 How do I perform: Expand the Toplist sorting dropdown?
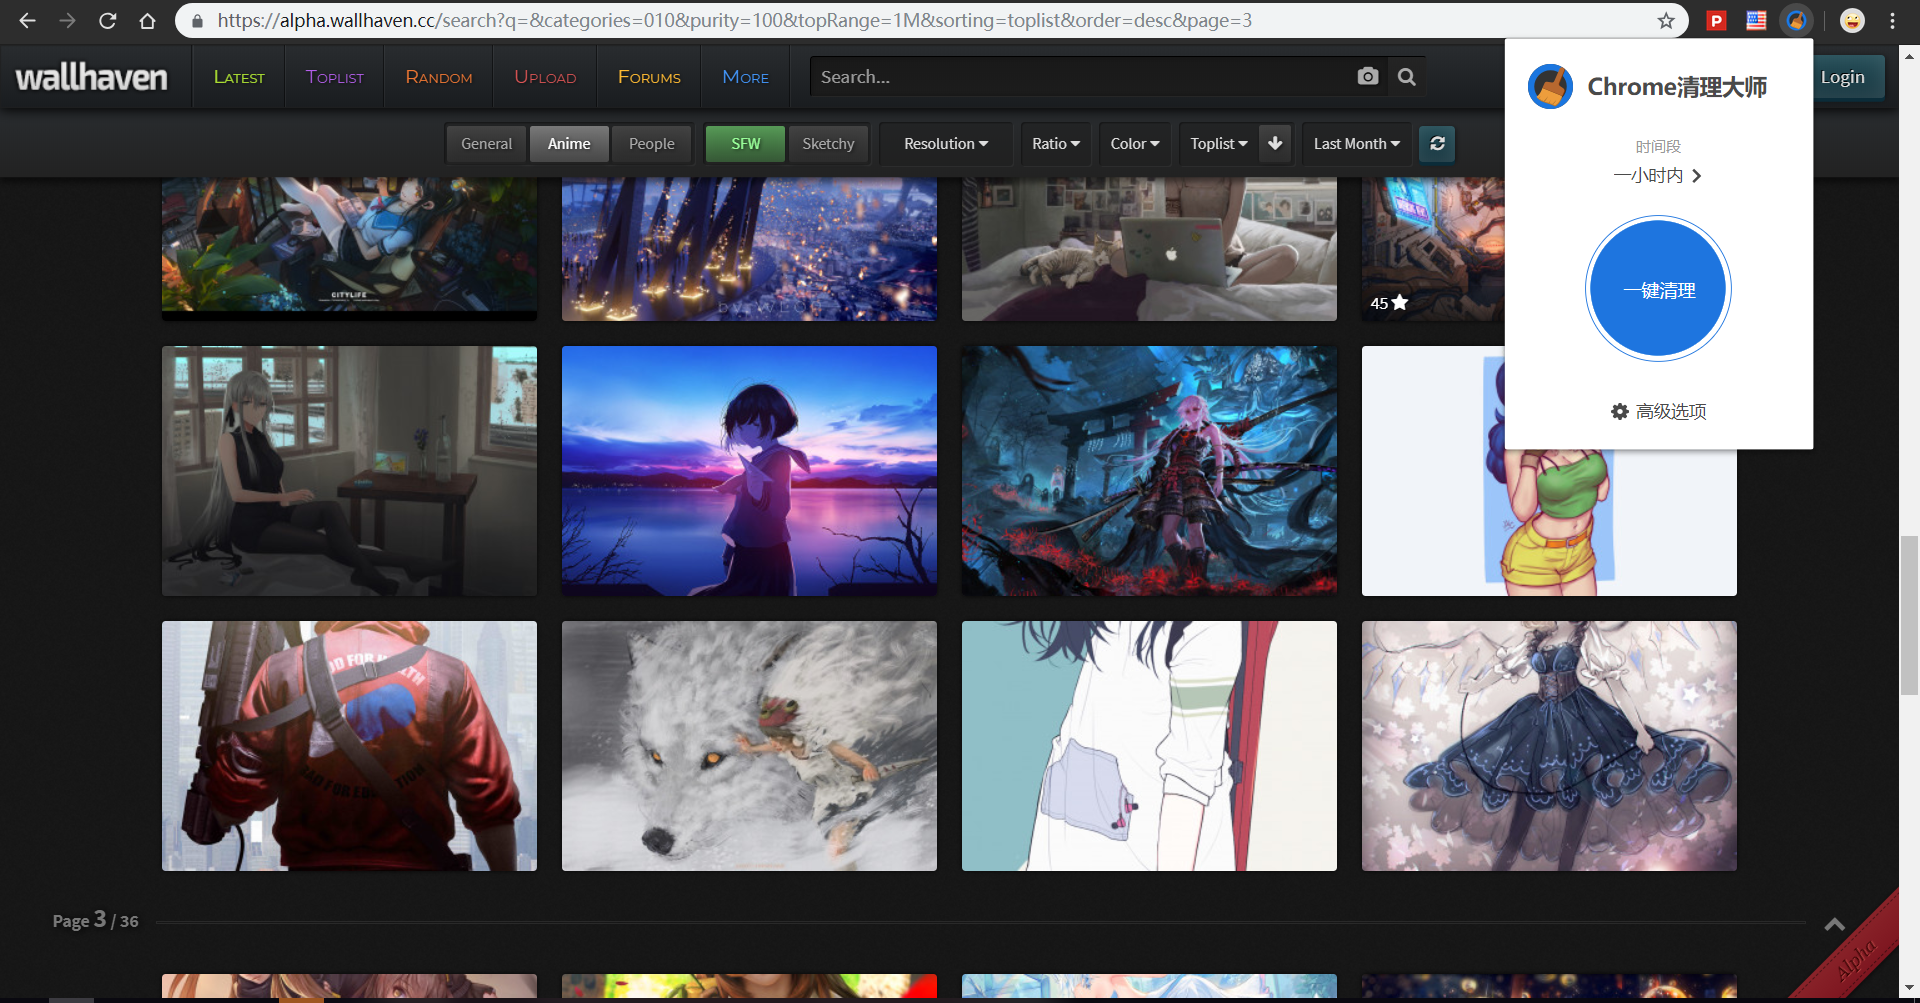click(1218, 143)
